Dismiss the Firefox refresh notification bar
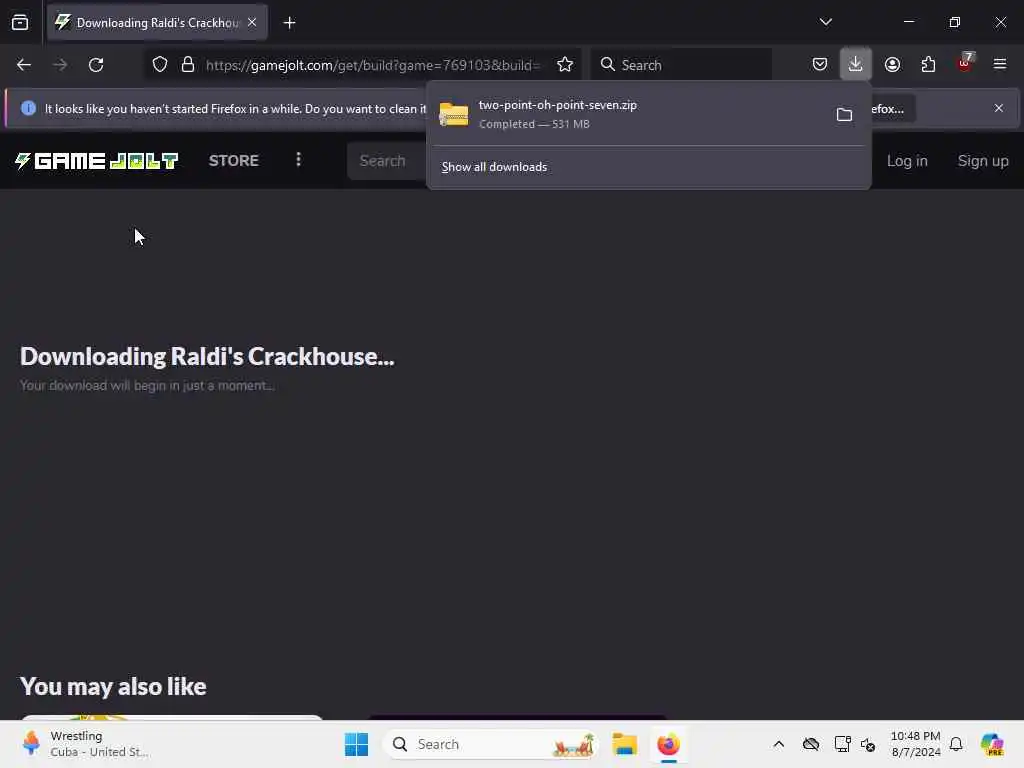 [x=999, y=108]
